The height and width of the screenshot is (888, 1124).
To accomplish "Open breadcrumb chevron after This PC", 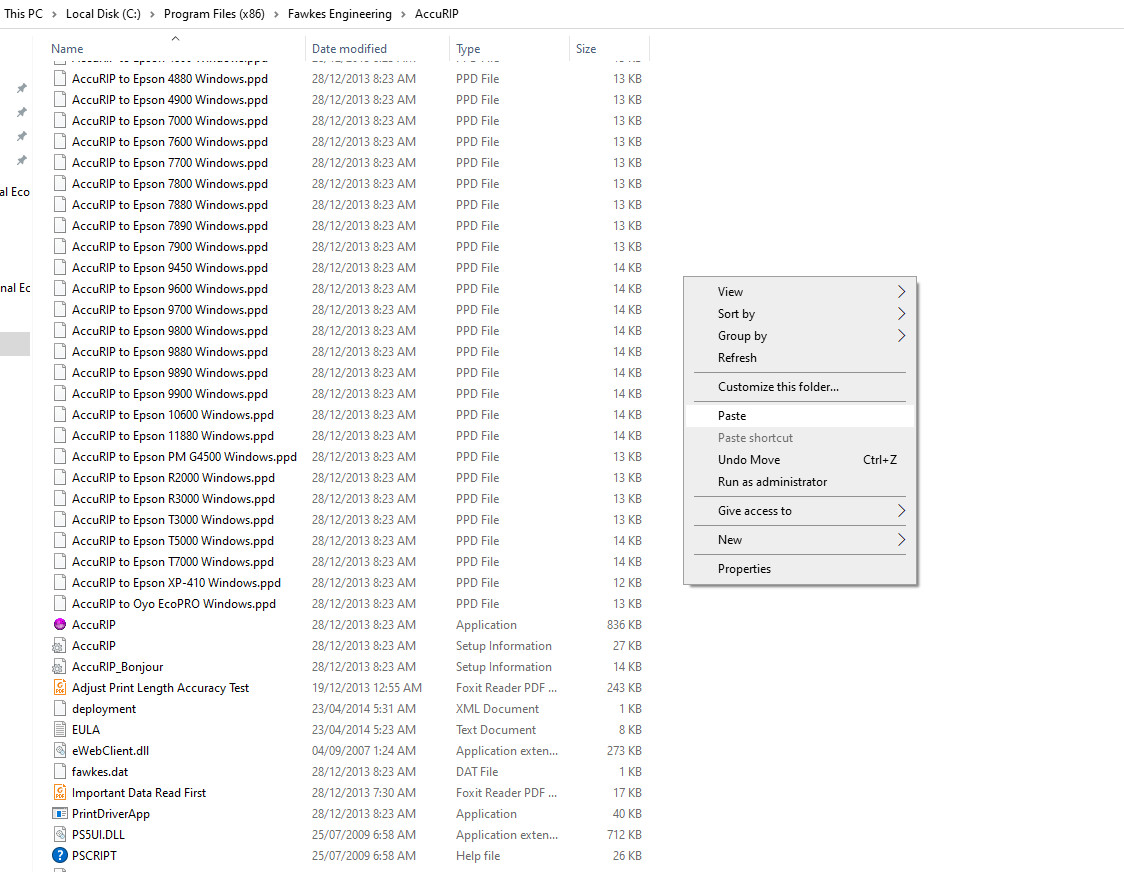I will [x=54, y=14].
